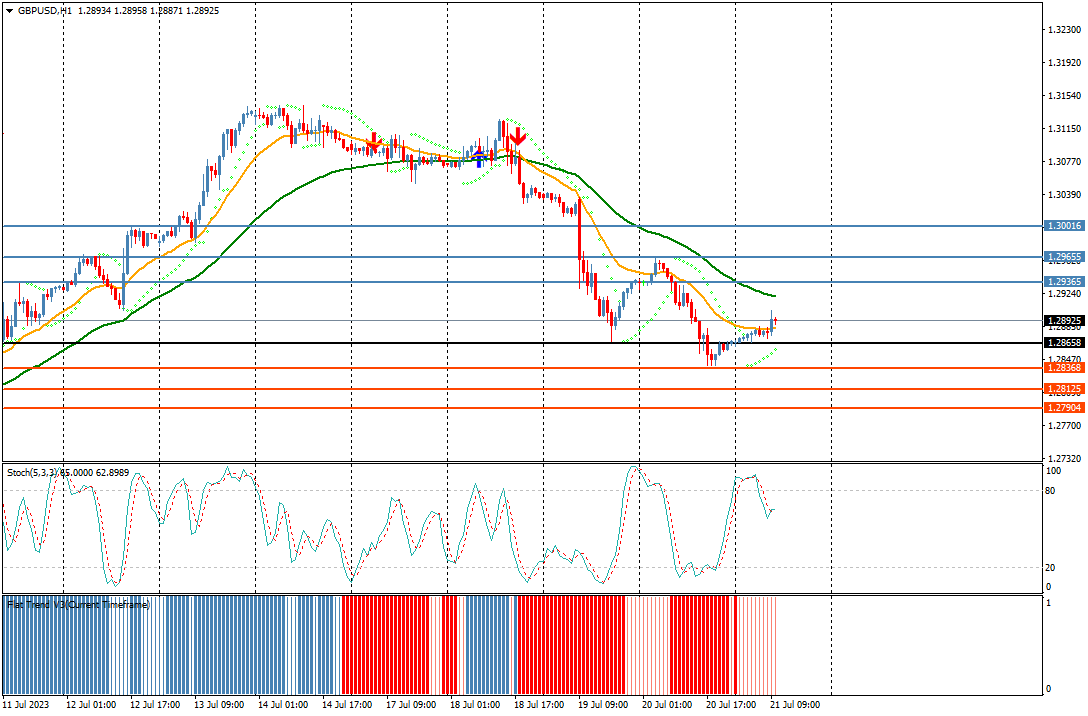
Task: Select the OHLC values 1.28934 1.28958 1.28871 1.28925
Action: (148, 11)
